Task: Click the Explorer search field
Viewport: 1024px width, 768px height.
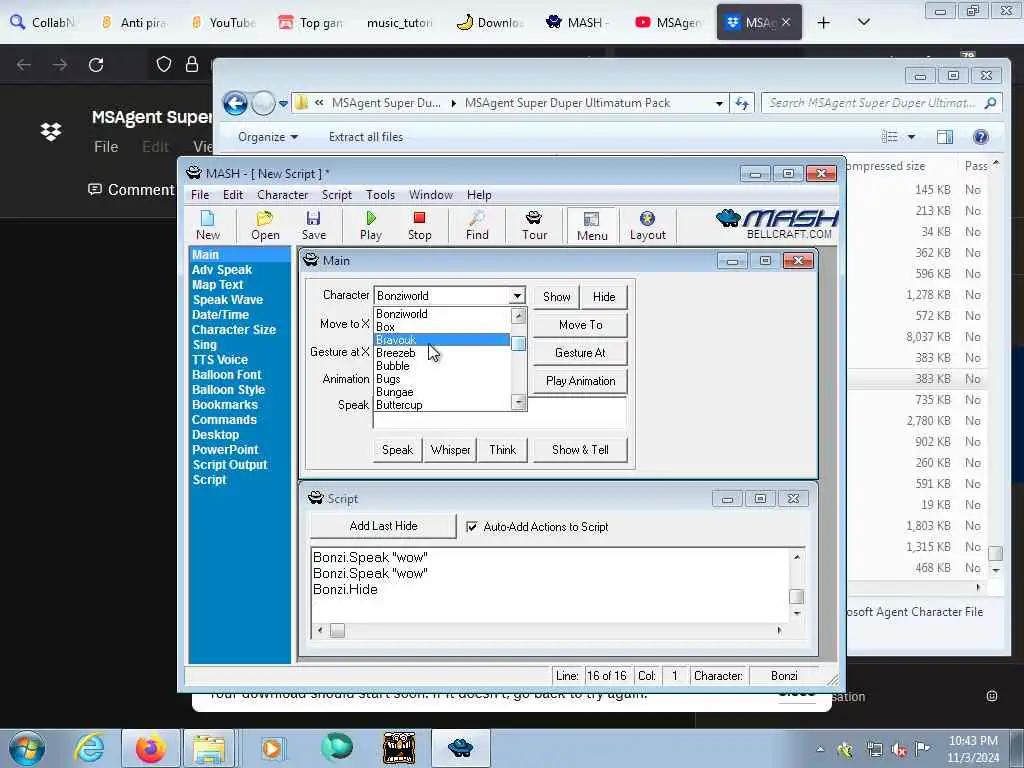Action: (x=882, y=103)
